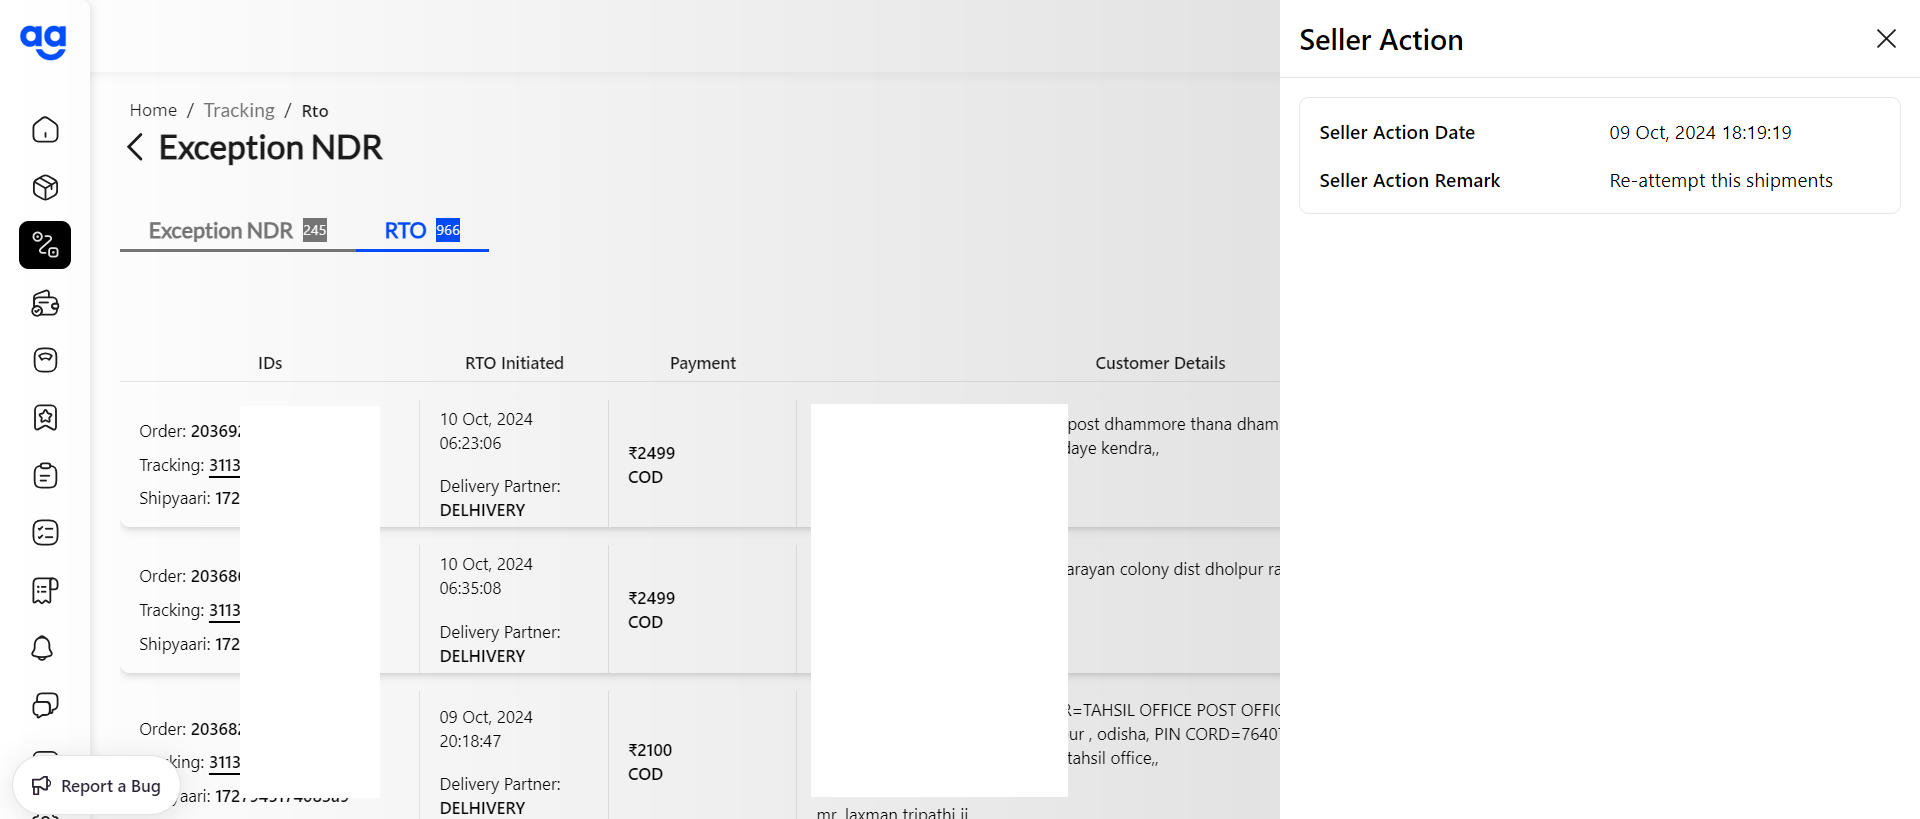Open first row's tracking number link
The width and height of the screenshot is (1920, 819).
224,466
